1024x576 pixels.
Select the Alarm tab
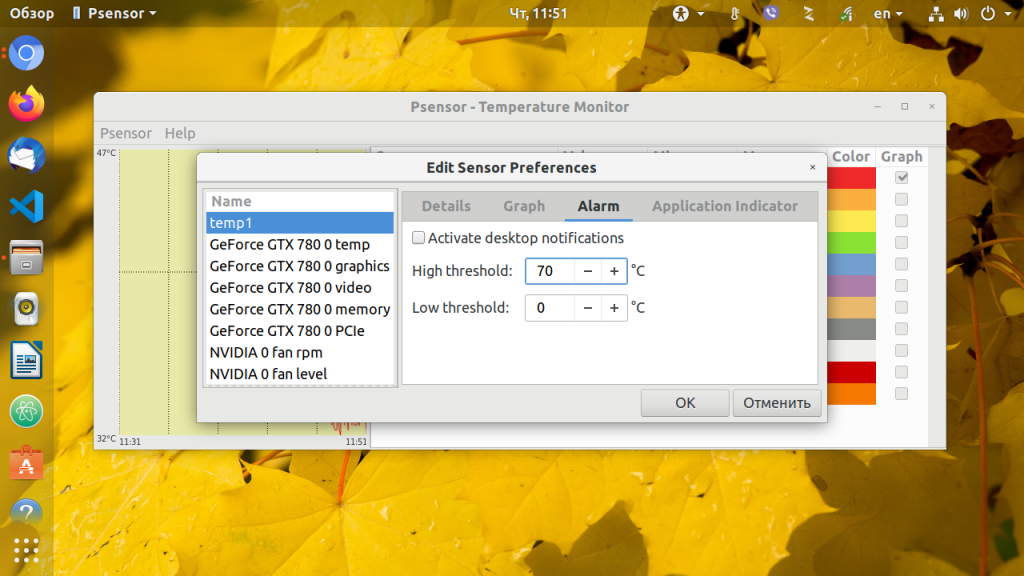(x=598, y=206)
